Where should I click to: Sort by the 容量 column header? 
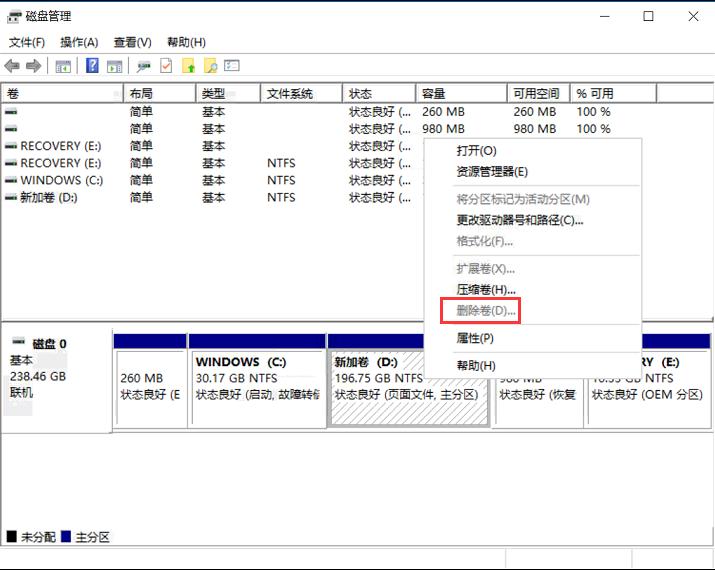[461, 94]
